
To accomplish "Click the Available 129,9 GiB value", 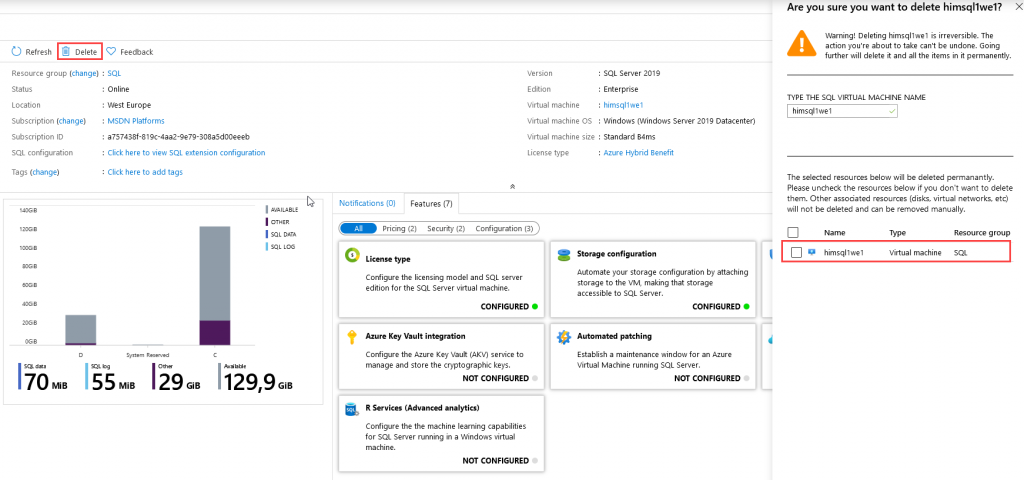I will pos(258,382).
